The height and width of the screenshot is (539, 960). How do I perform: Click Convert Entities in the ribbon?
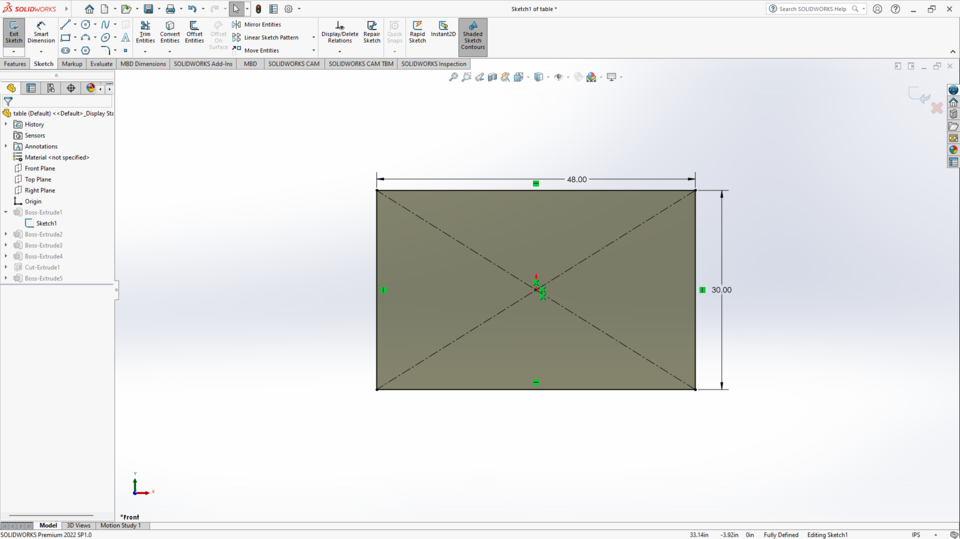coord(170,31)
